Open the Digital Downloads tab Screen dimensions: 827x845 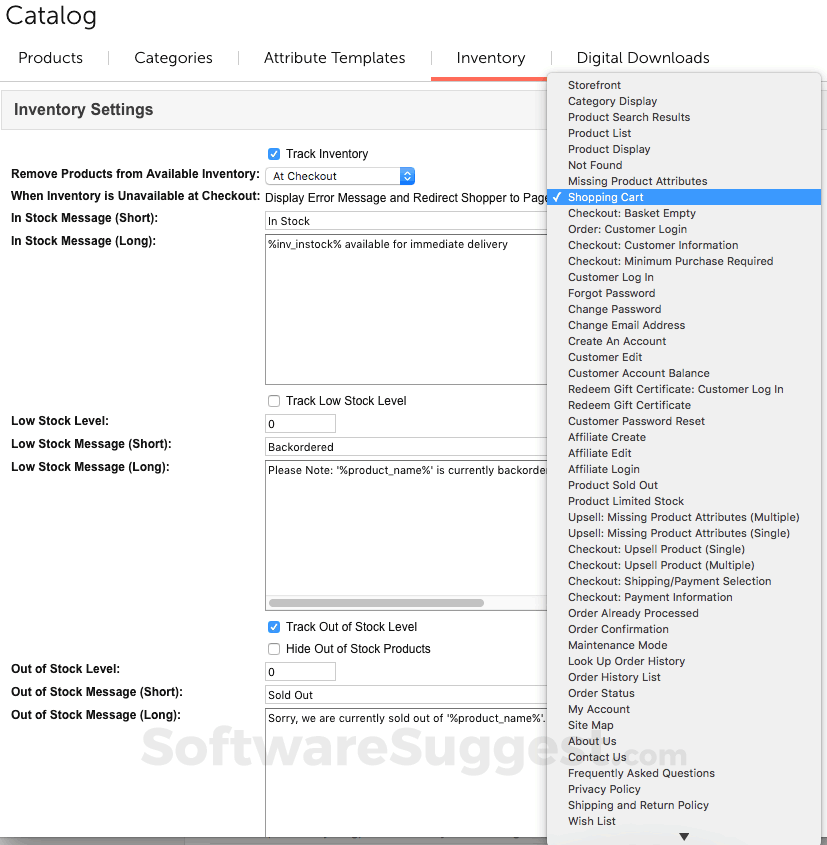coord(643,58)
